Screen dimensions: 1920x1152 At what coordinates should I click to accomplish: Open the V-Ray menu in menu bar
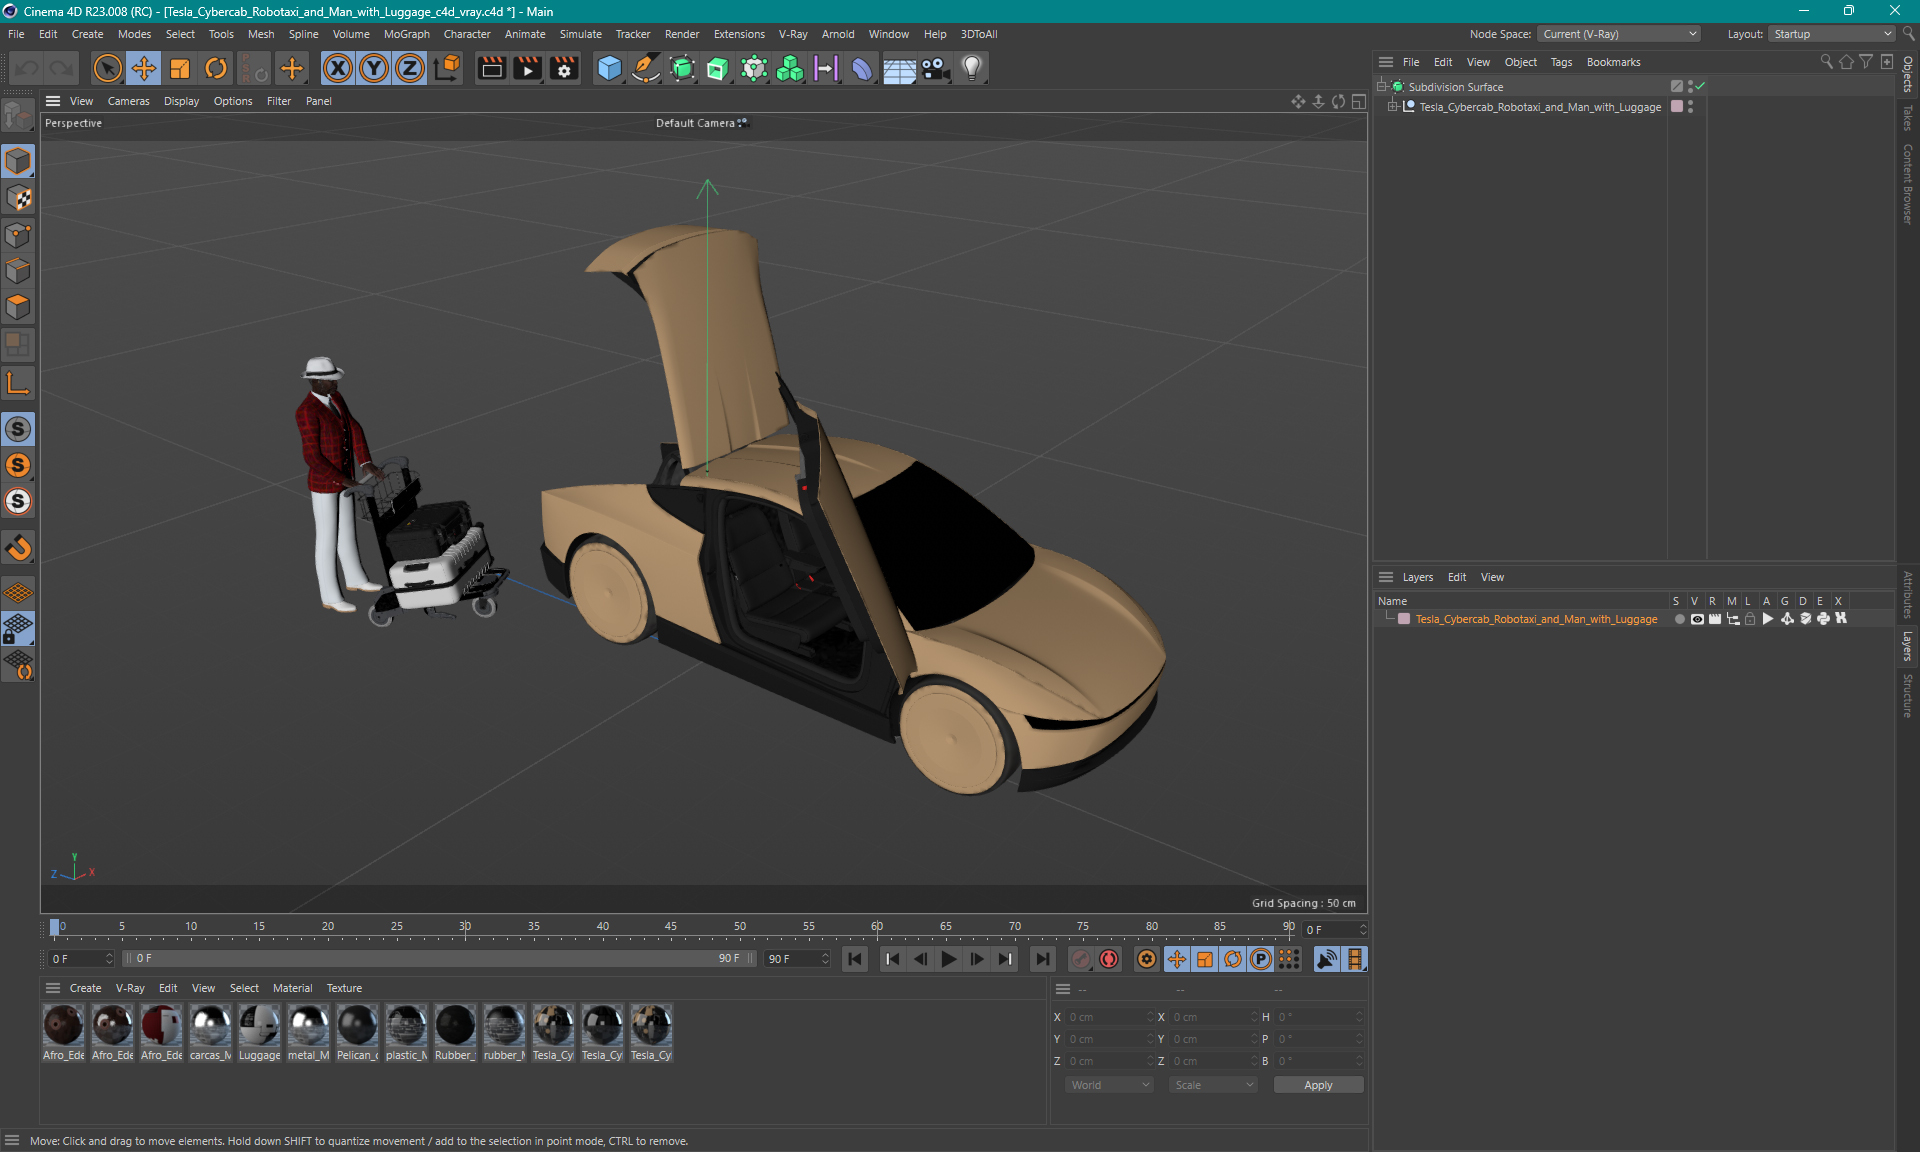coord(792,34)
